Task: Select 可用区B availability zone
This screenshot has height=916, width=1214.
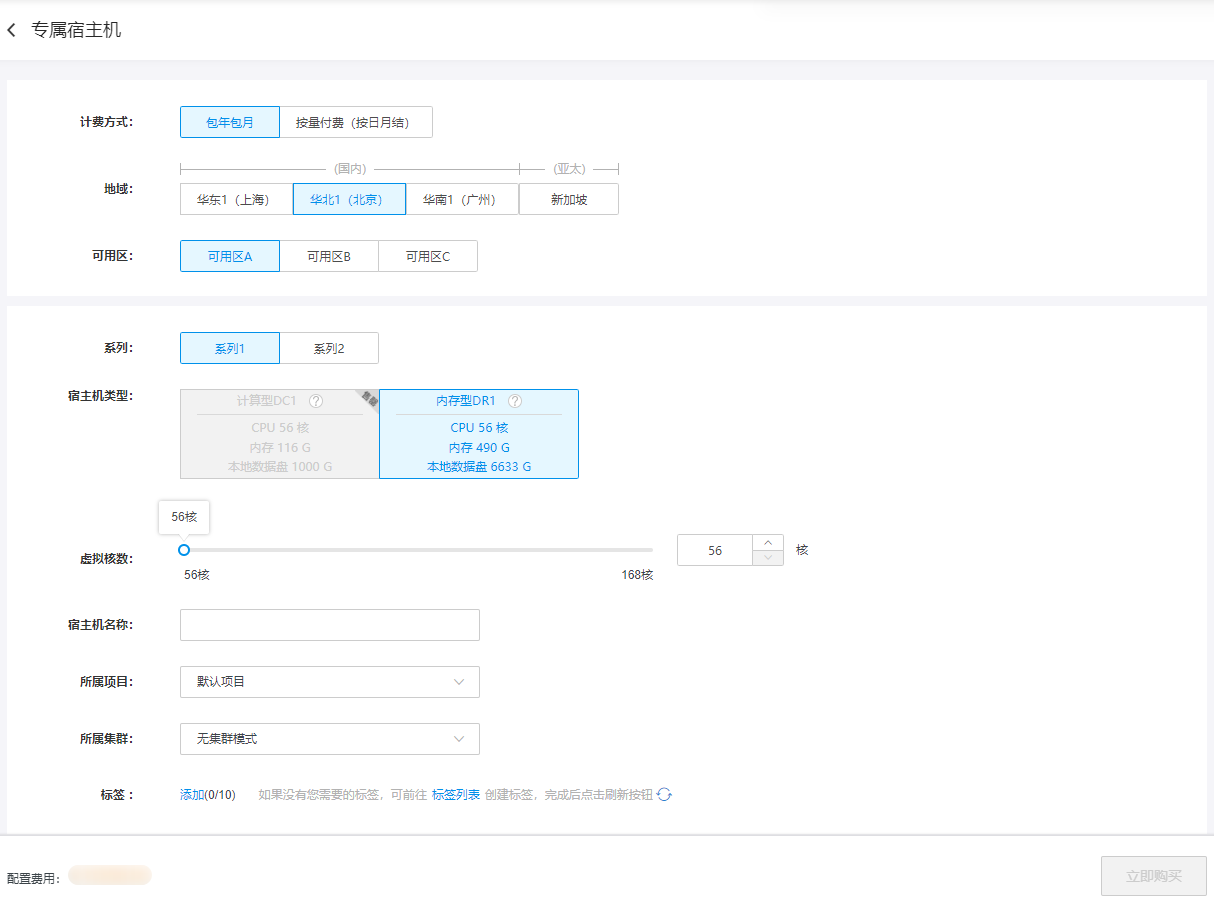Action: click(329, 256)
